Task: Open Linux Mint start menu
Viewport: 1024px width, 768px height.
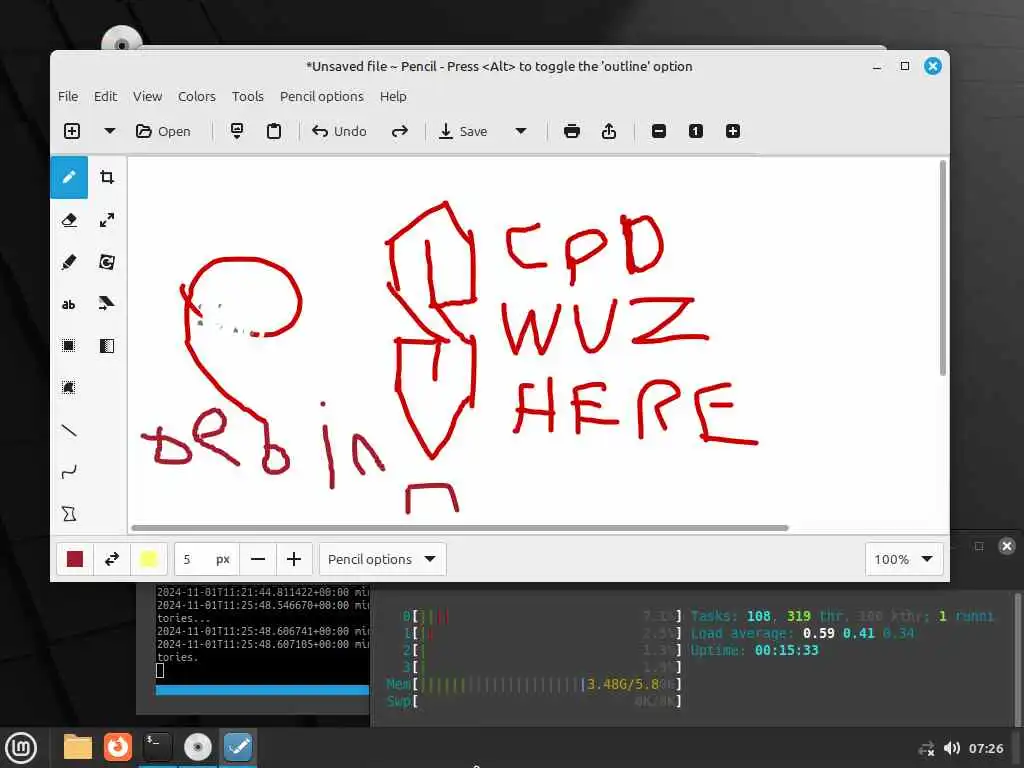Action: click(x=21, y=747)
